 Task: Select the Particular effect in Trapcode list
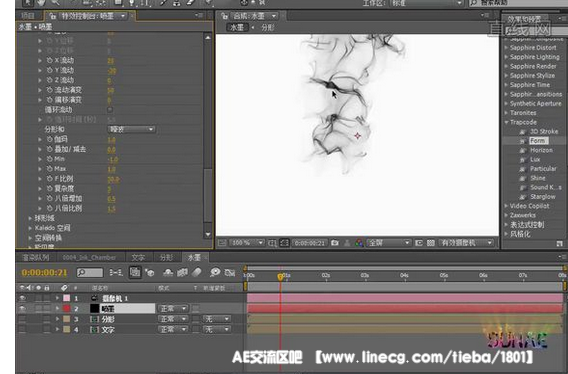(543, 169)
